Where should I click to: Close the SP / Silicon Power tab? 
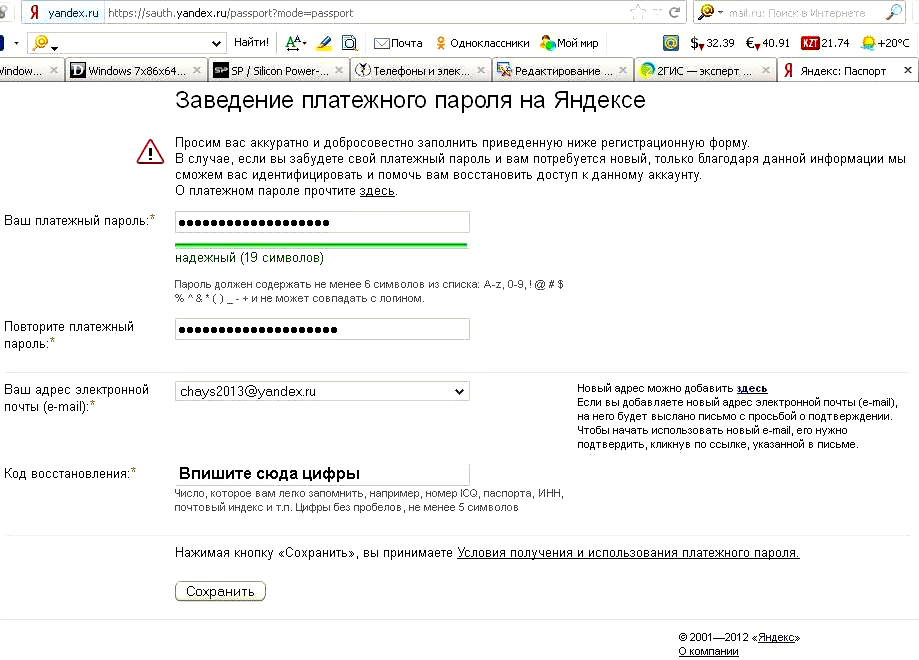[339, 70]
